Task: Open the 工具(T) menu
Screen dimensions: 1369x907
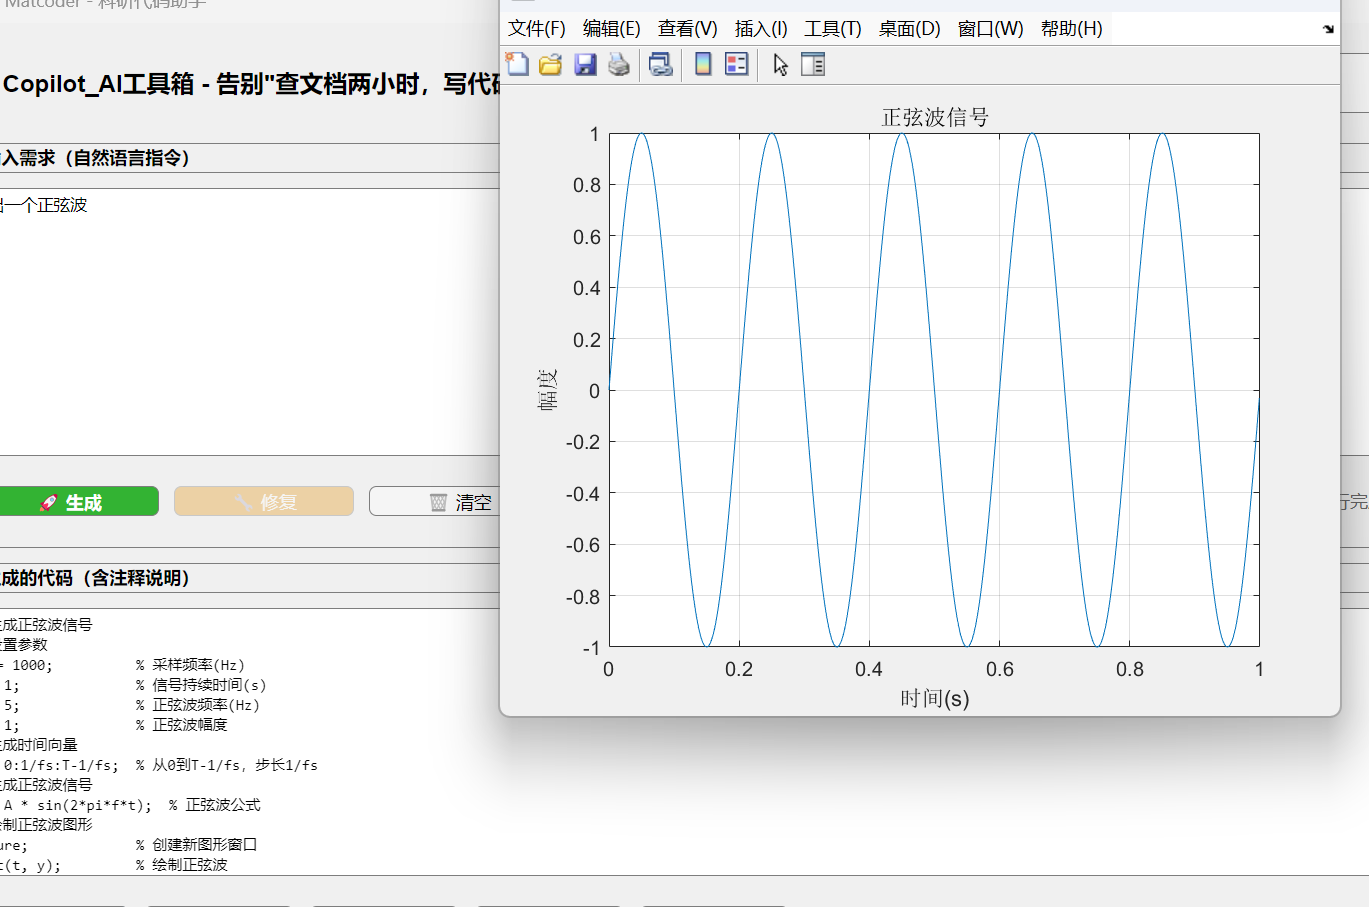Action: (x=833, y=28)
